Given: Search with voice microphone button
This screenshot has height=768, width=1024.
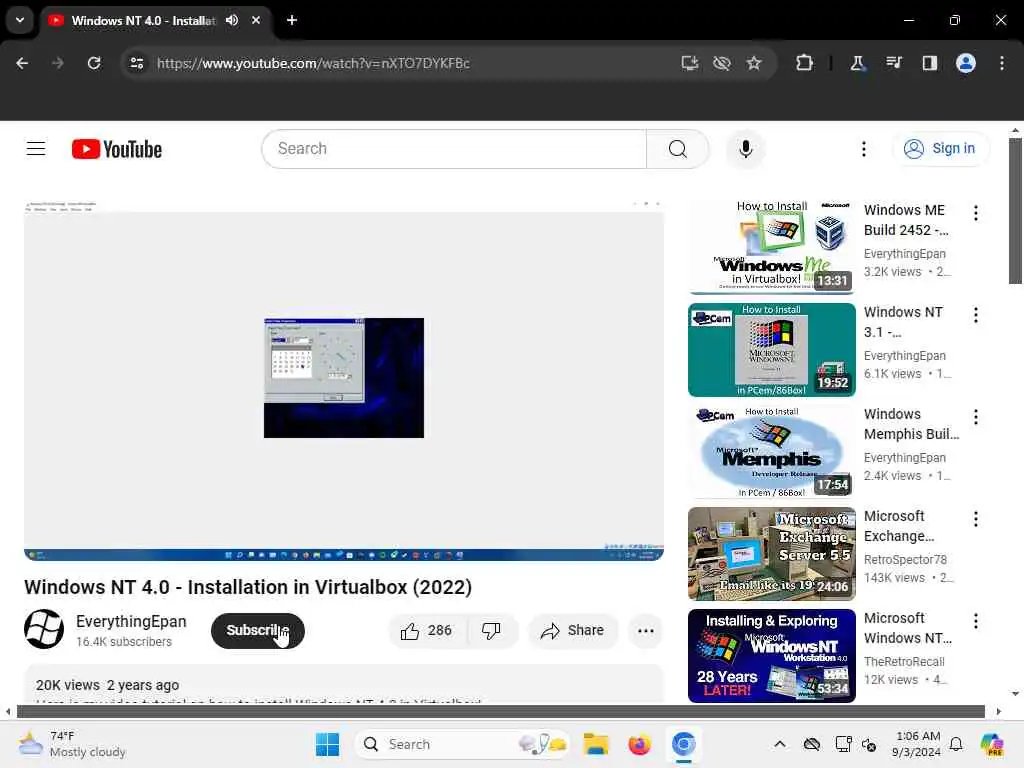Looking at the screenshot, I should 746,149.
